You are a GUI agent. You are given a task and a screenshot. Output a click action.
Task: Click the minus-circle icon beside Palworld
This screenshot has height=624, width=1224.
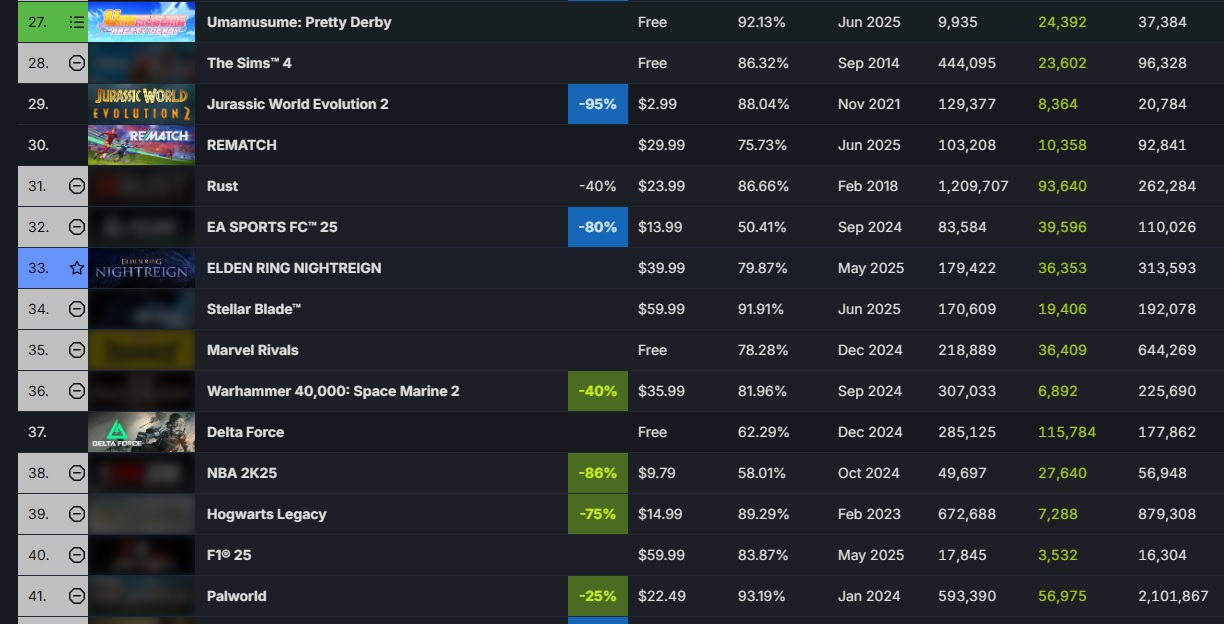click(77, 596)
